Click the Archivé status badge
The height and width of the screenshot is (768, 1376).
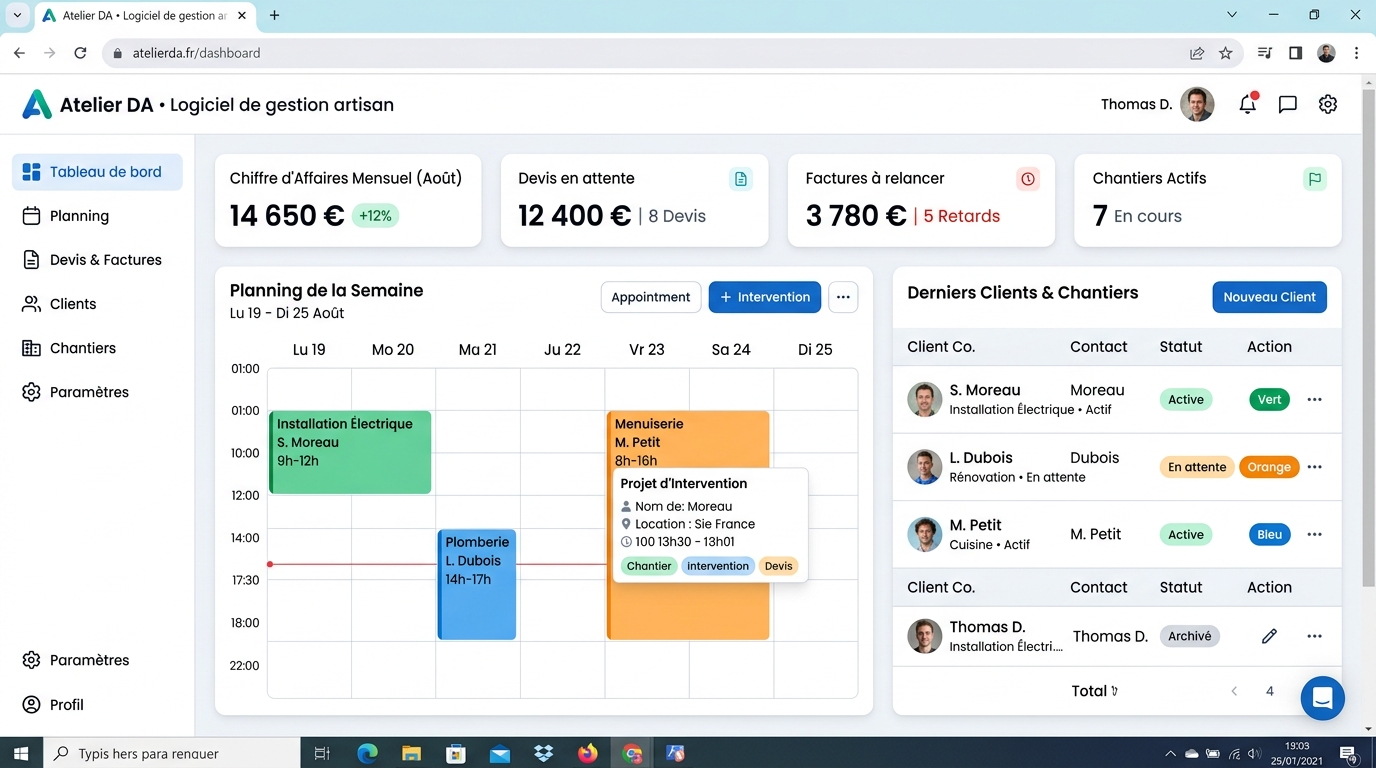[1189, 636]
